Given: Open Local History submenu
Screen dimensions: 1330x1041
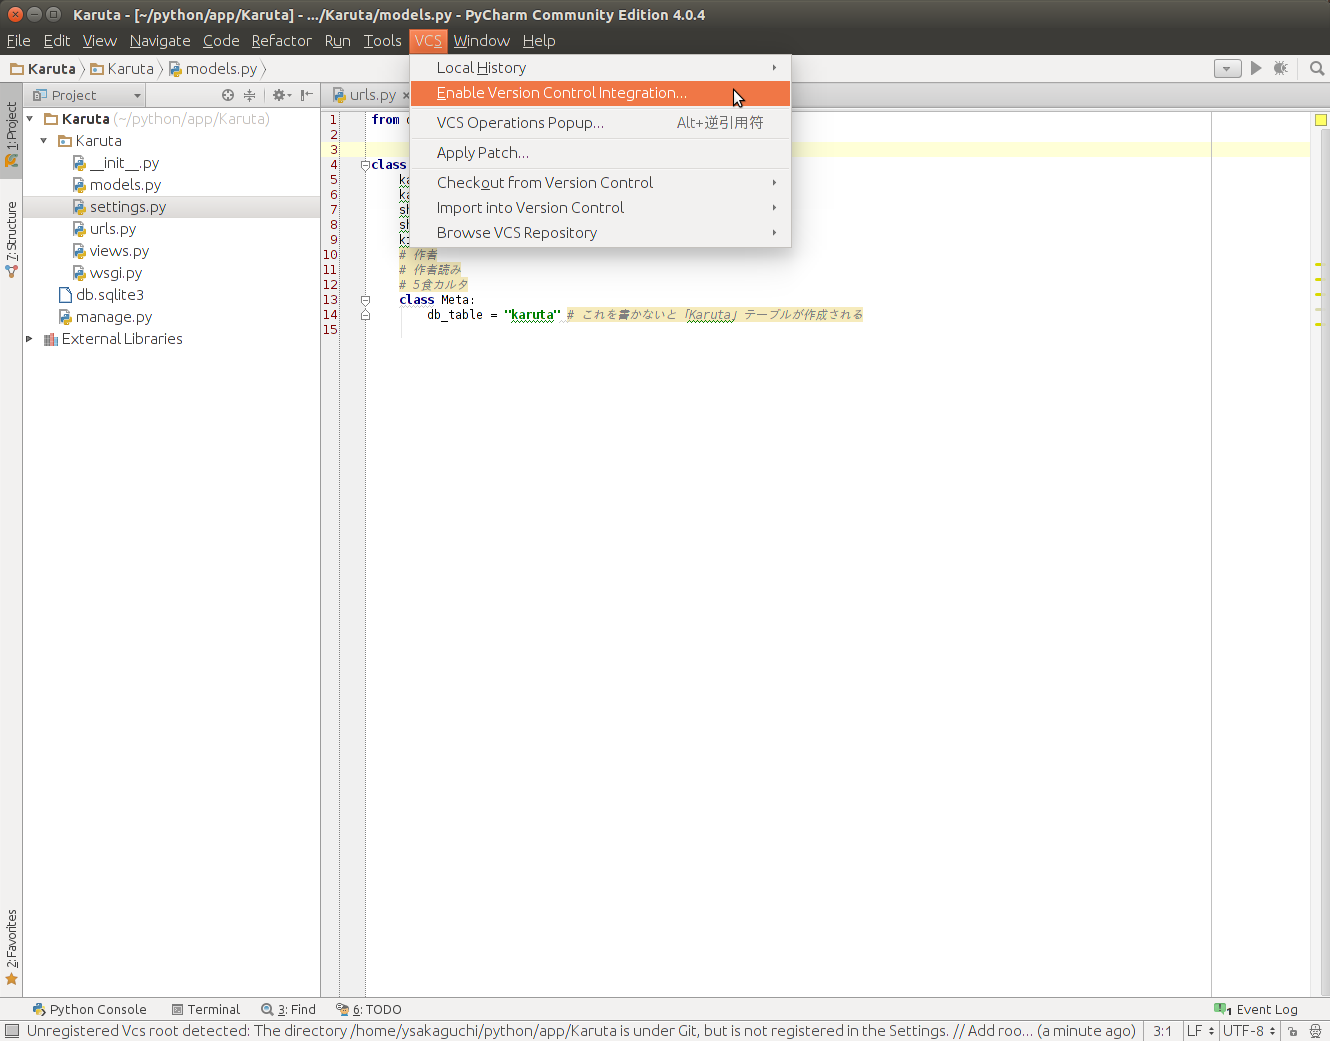Looking at the screenshot, I should [x=600, y=68].
